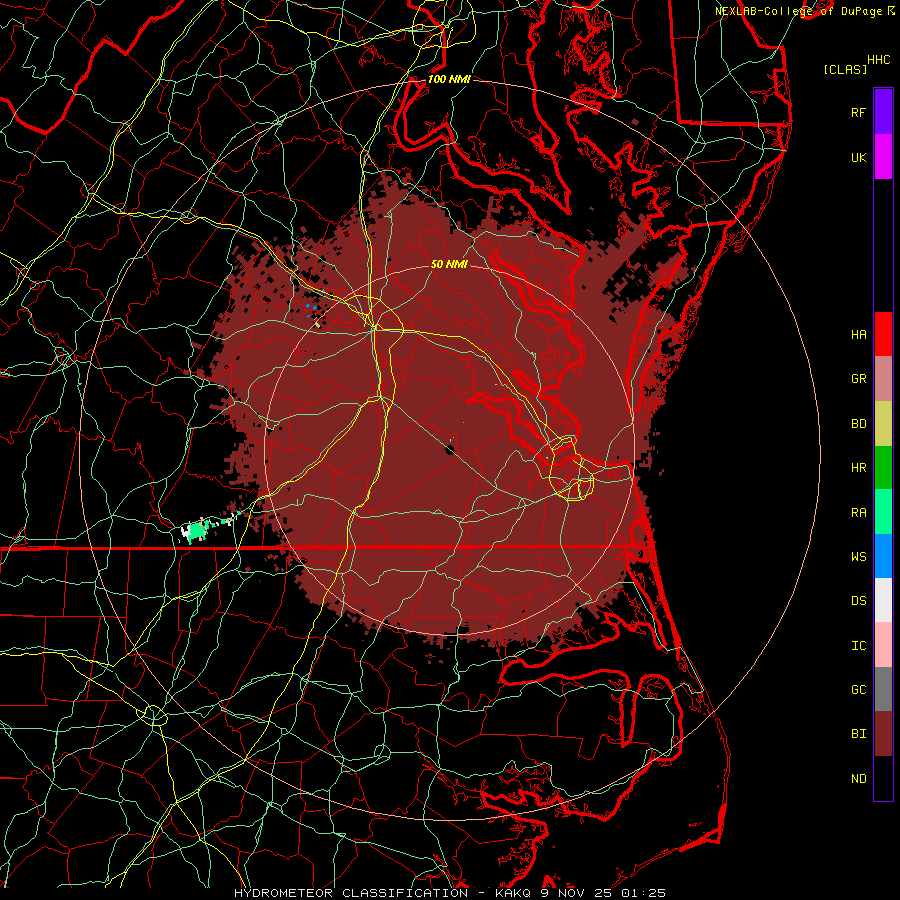
Task: Click the WS blue legend swatch
Action: (x=883, y=556)
